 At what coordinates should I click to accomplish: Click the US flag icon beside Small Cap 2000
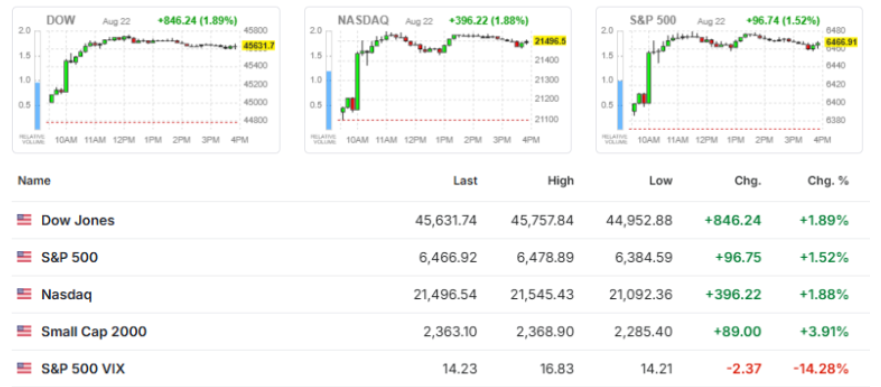tap(24, 331)
